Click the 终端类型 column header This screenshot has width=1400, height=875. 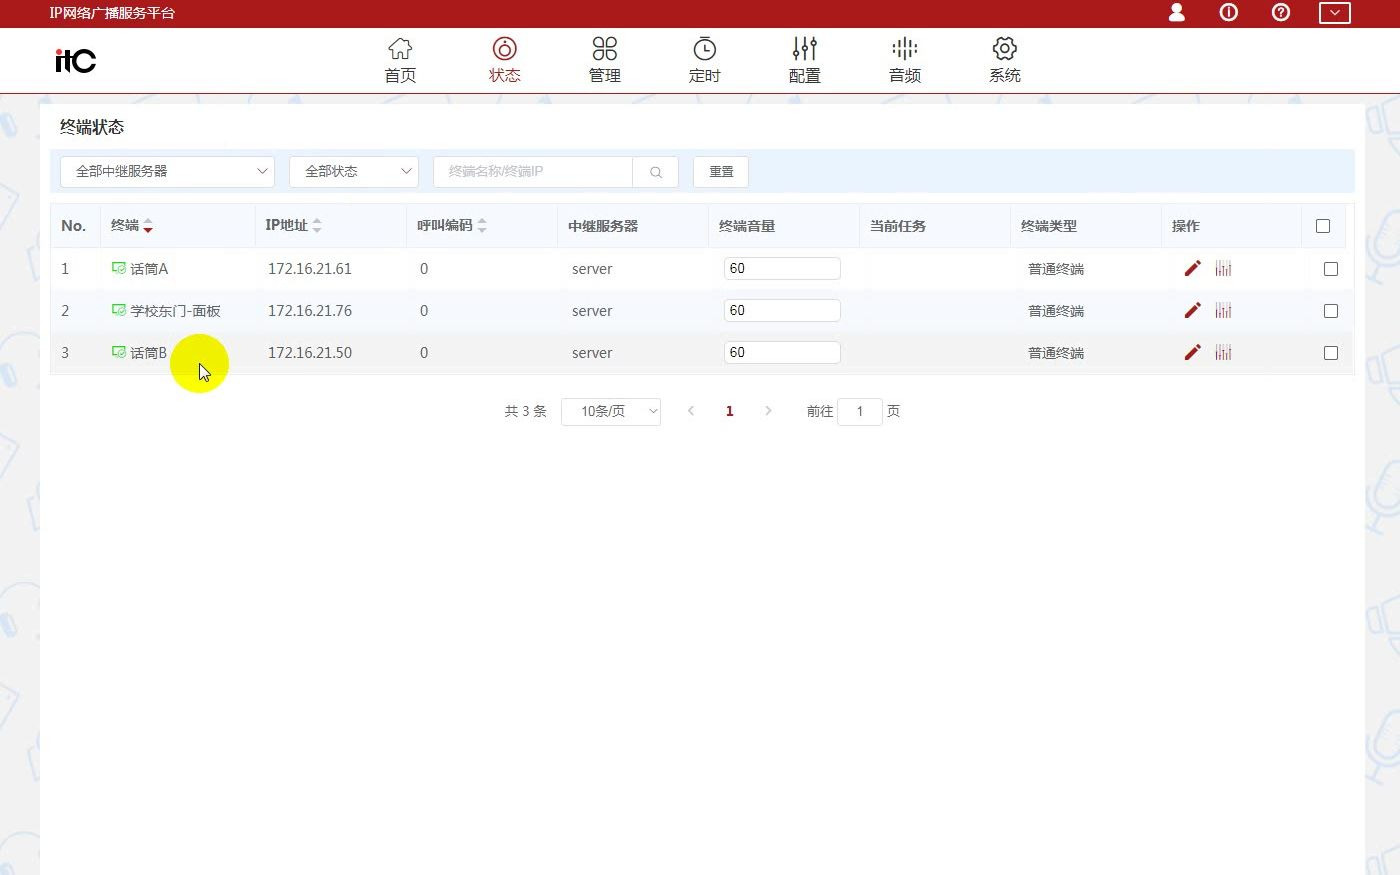coord(1049,226)
